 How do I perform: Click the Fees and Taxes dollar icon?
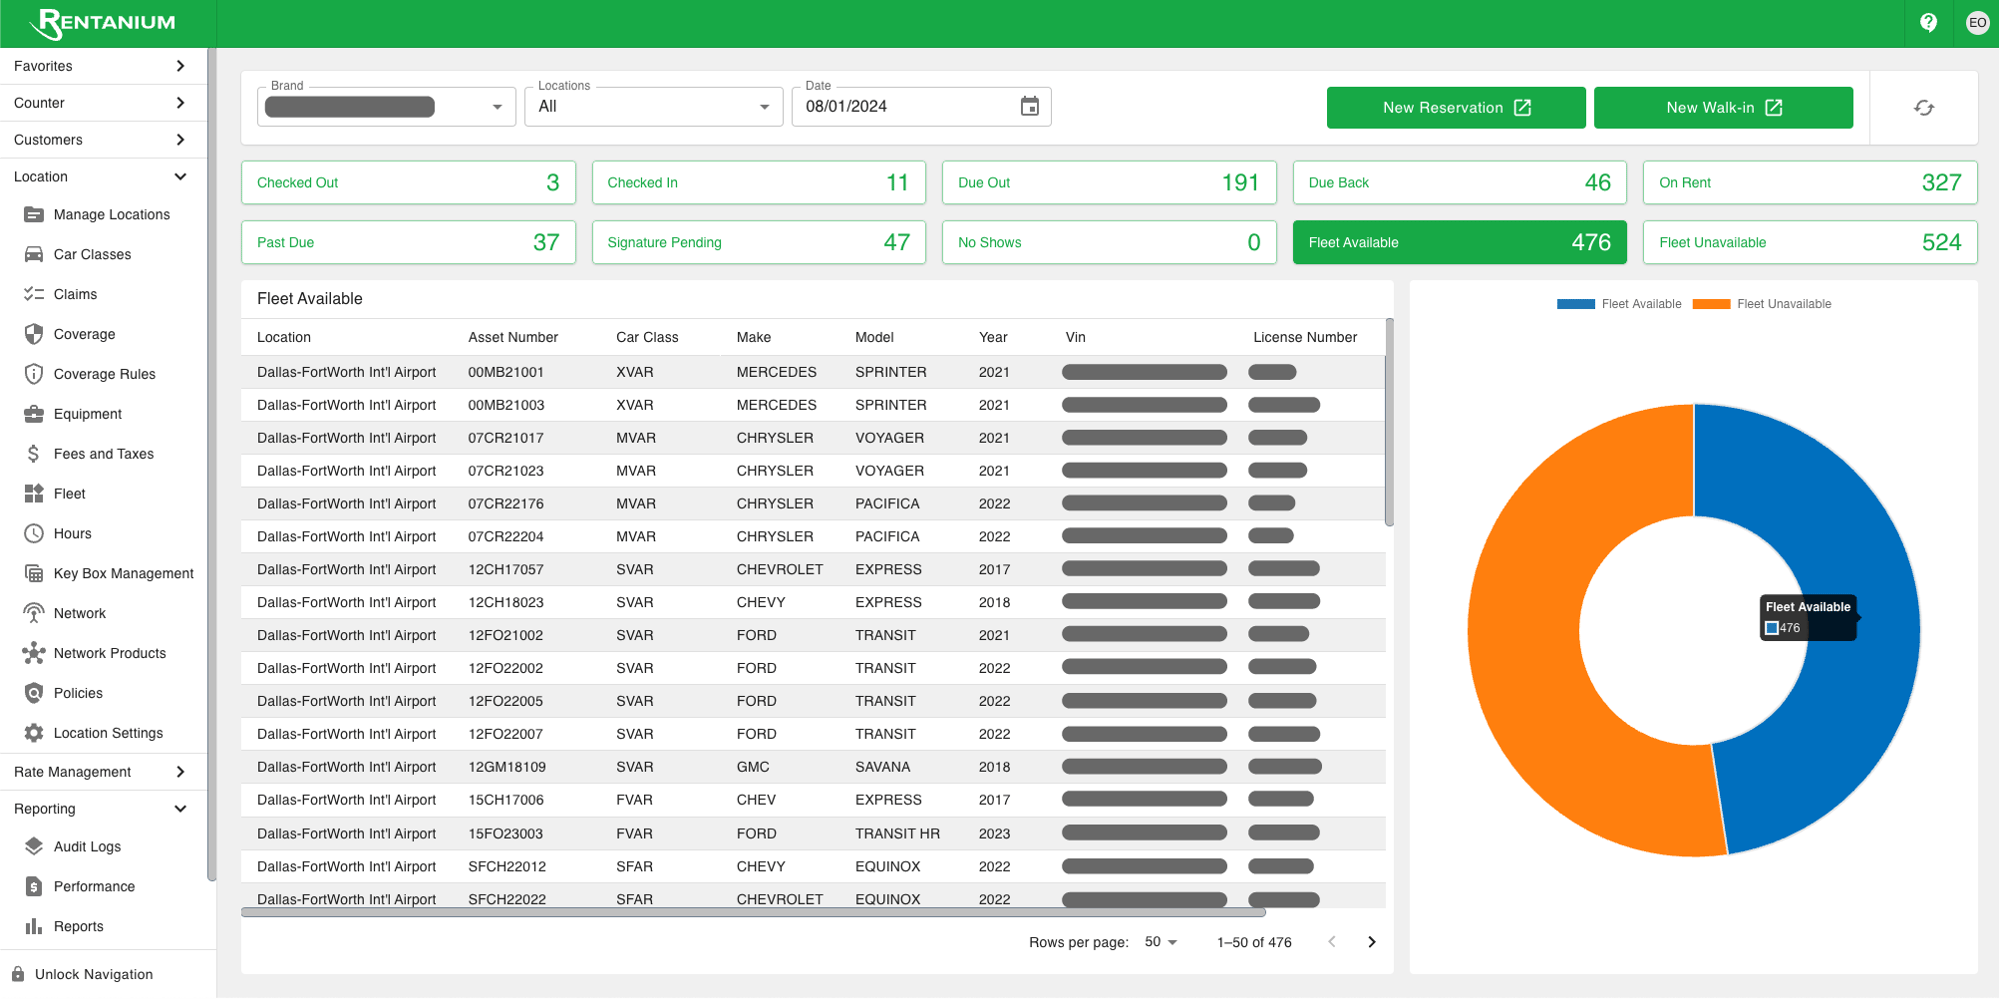tap(34, 454)
